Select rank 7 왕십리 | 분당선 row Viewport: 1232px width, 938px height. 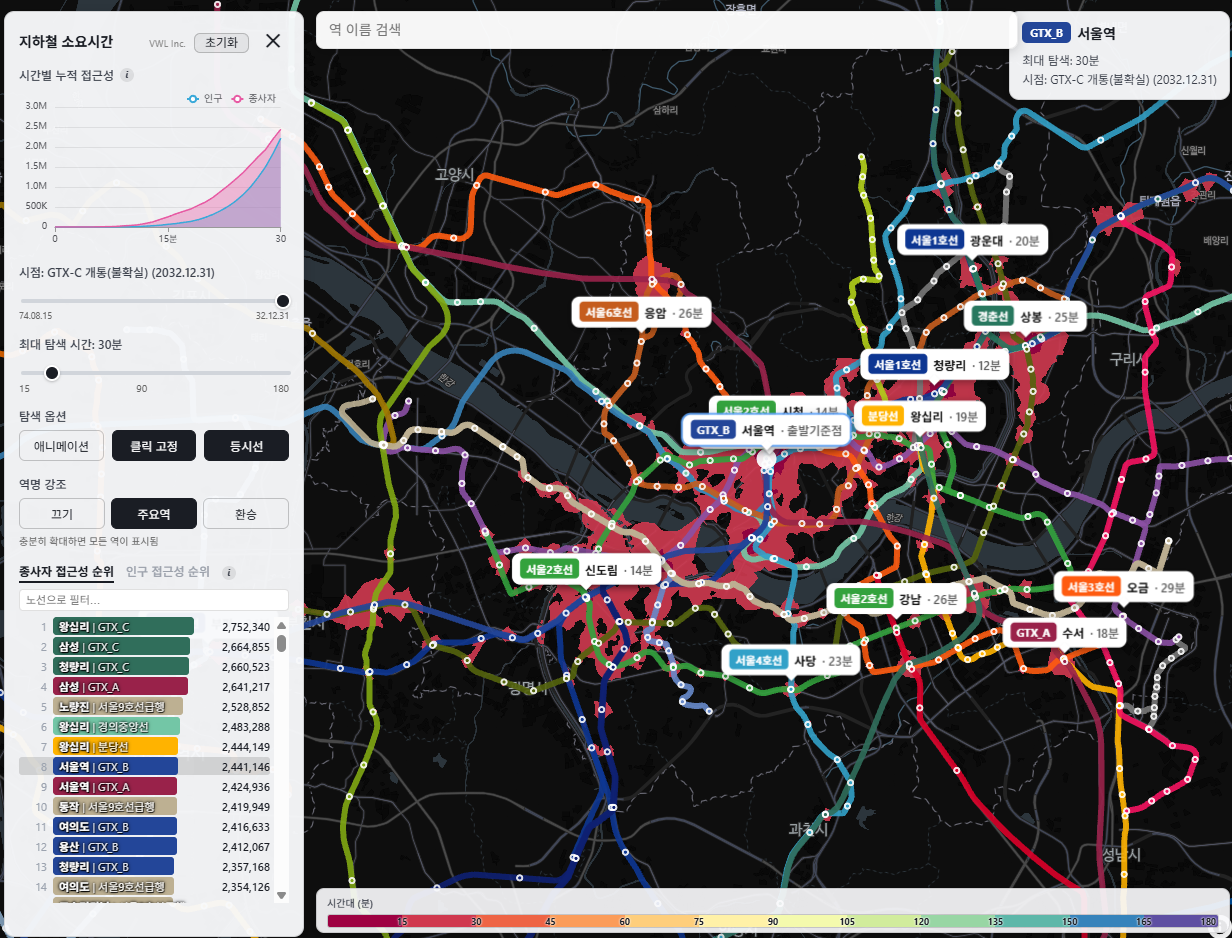tap(146, 747)
